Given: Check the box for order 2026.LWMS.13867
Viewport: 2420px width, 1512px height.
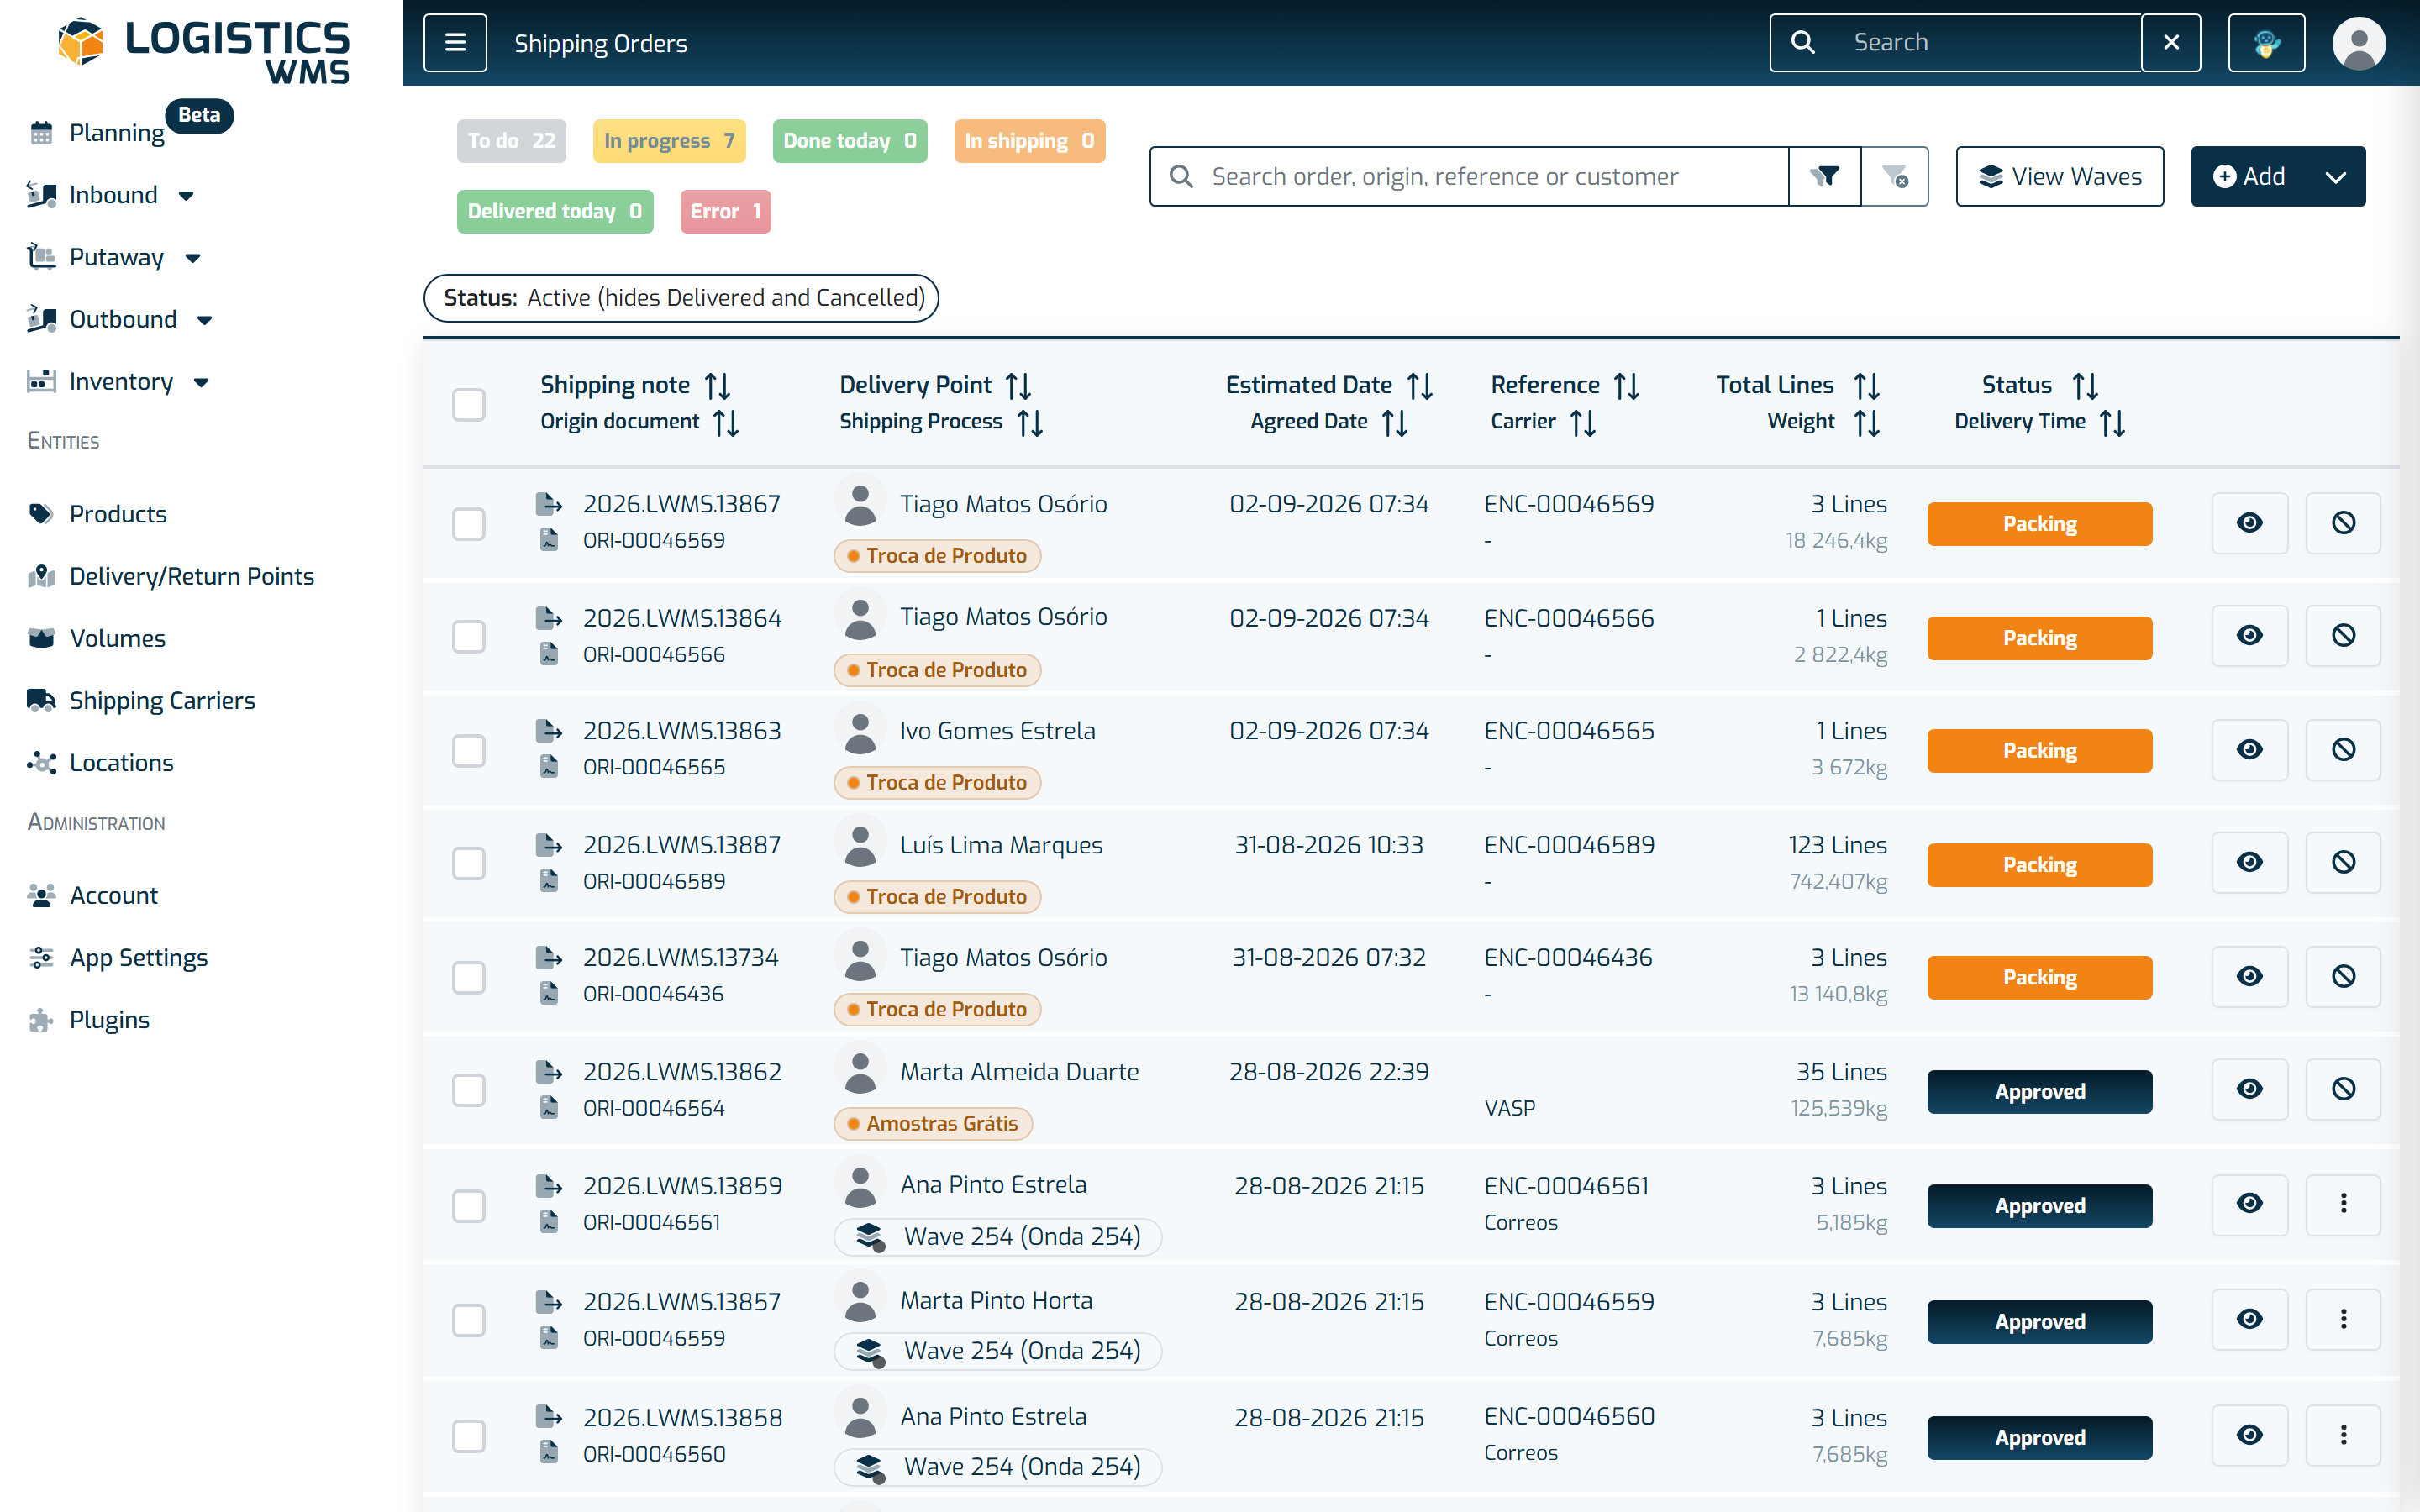Looking at the screenshot, I should pyautogui.click(x=469, y=523).
